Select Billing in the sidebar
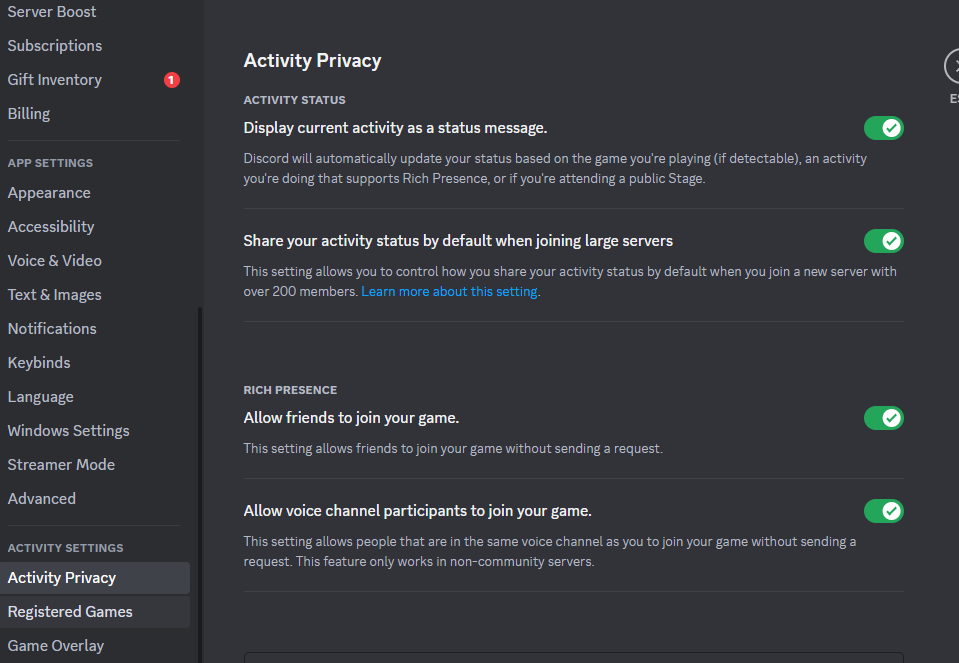Image resolution: width=959 pixels, height=663 pixels. click(x=29, y=114)
